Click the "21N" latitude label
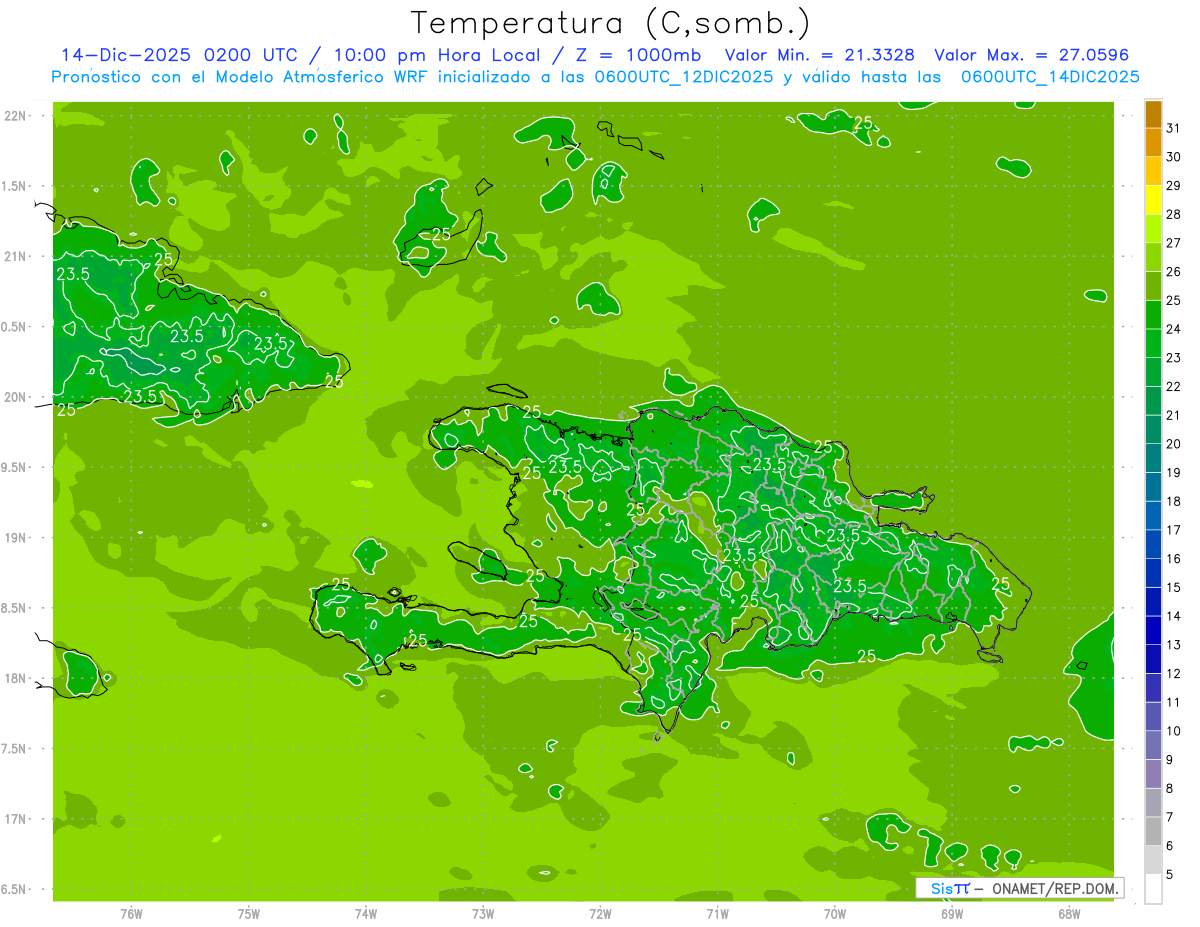 pyautogui.click(x=16, y=256)
